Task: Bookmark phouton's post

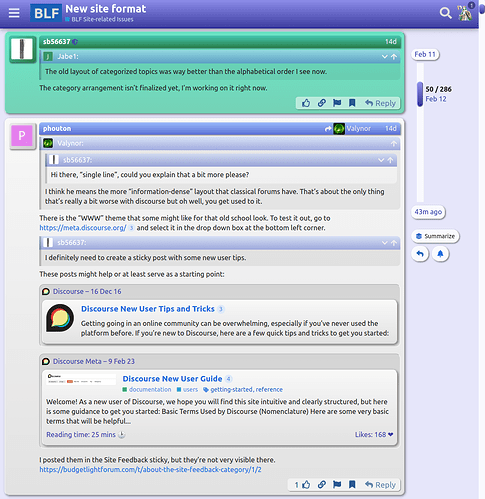Action: click(352, 484)
